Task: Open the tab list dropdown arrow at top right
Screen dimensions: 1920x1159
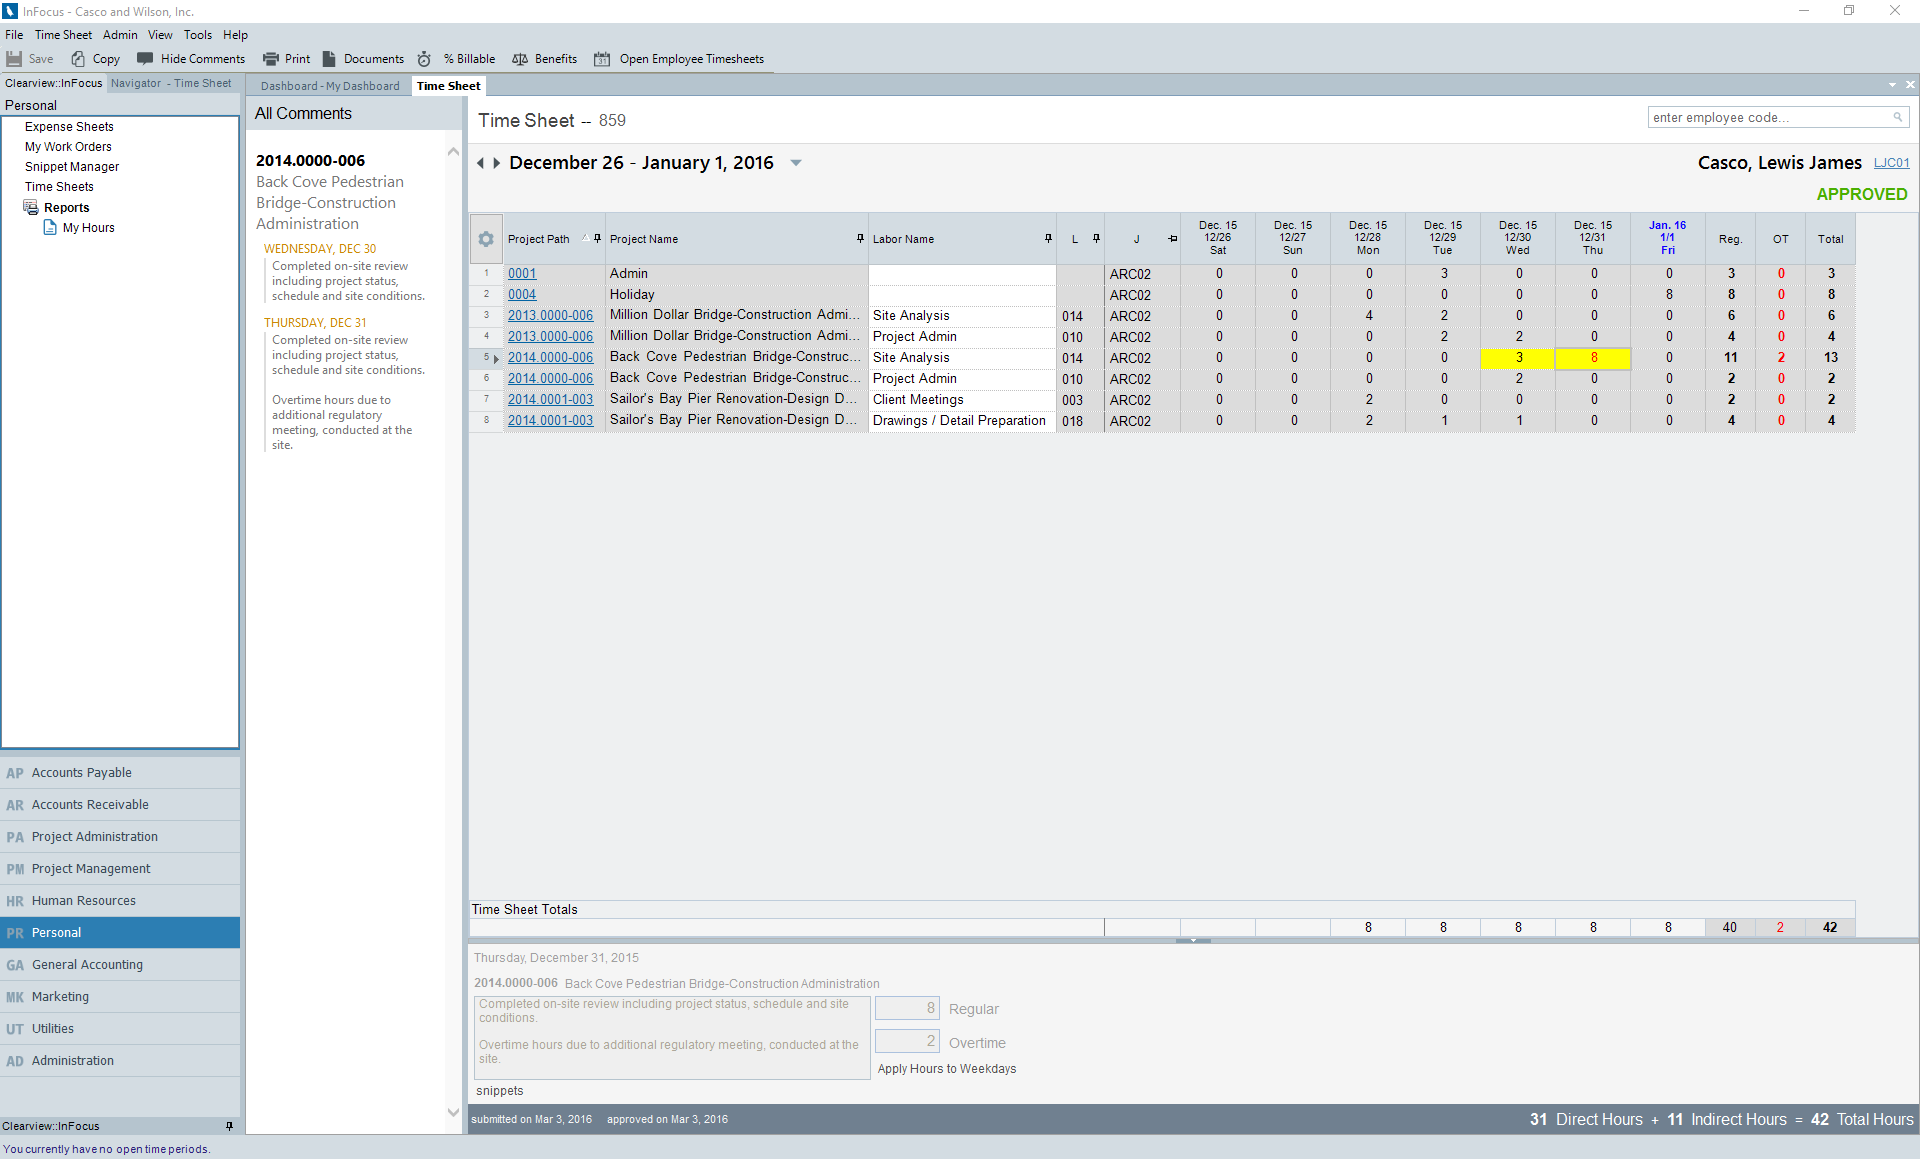Action: (1892, 85)
